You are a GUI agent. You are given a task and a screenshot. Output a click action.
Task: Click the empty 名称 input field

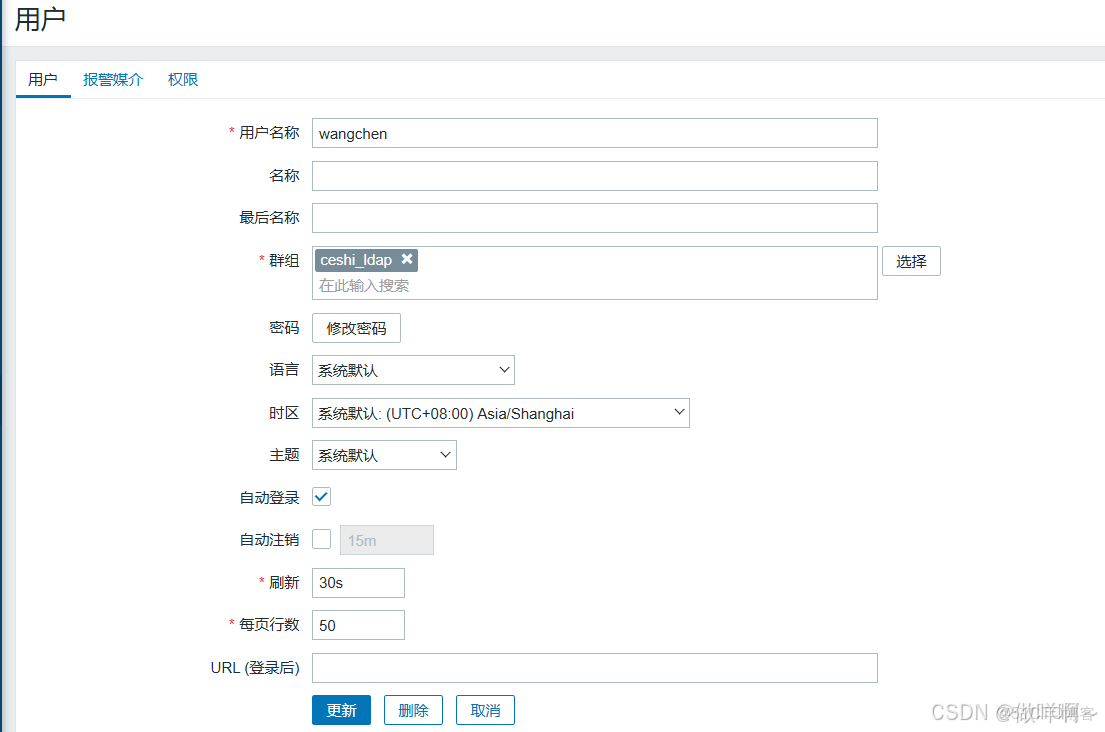tap(595, 175)
